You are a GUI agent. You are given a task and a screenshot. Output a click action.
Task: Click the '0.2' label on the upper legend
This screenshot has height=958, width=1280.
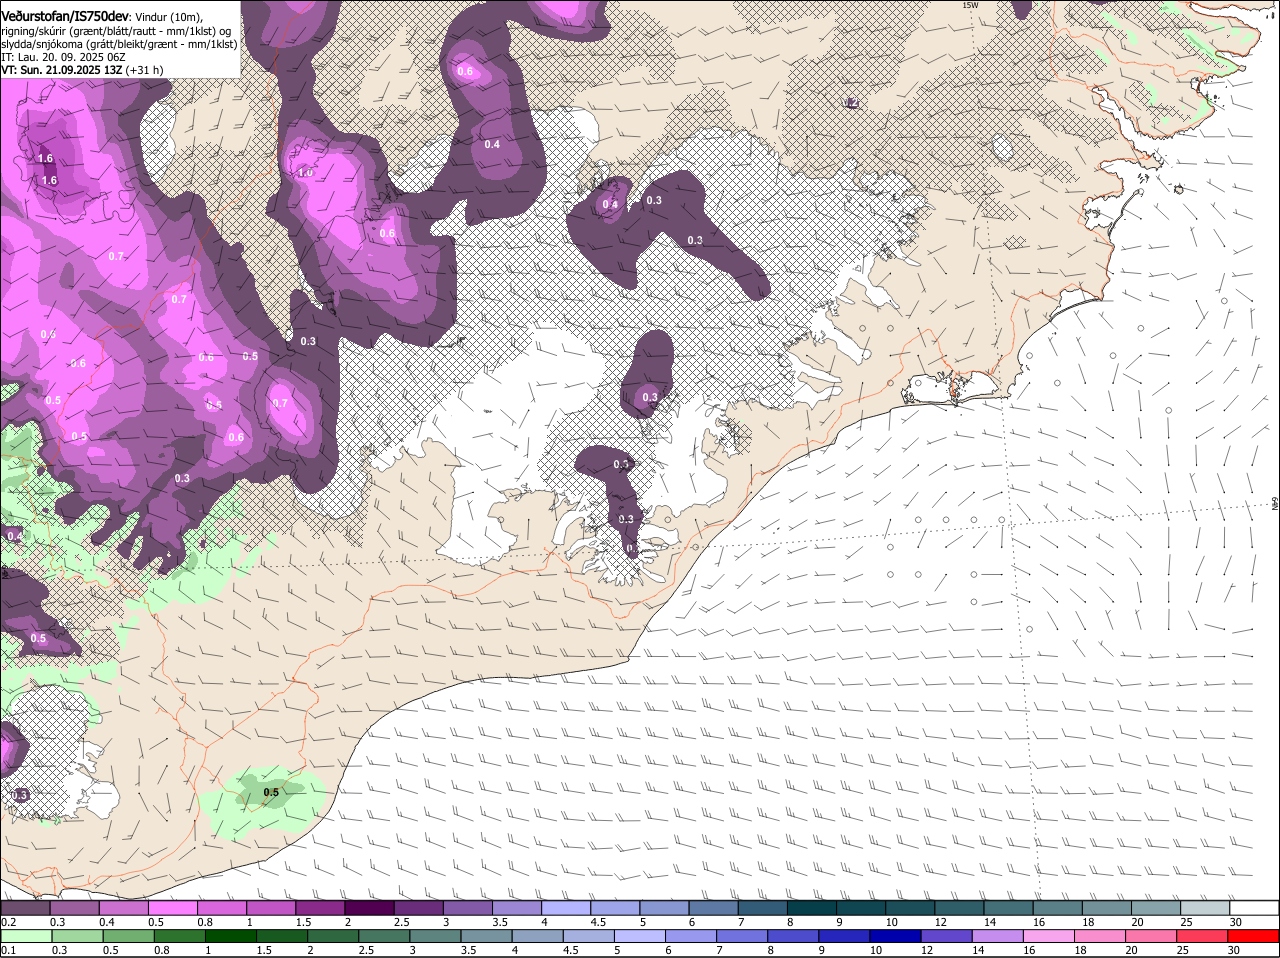click(x=8, y=922)
